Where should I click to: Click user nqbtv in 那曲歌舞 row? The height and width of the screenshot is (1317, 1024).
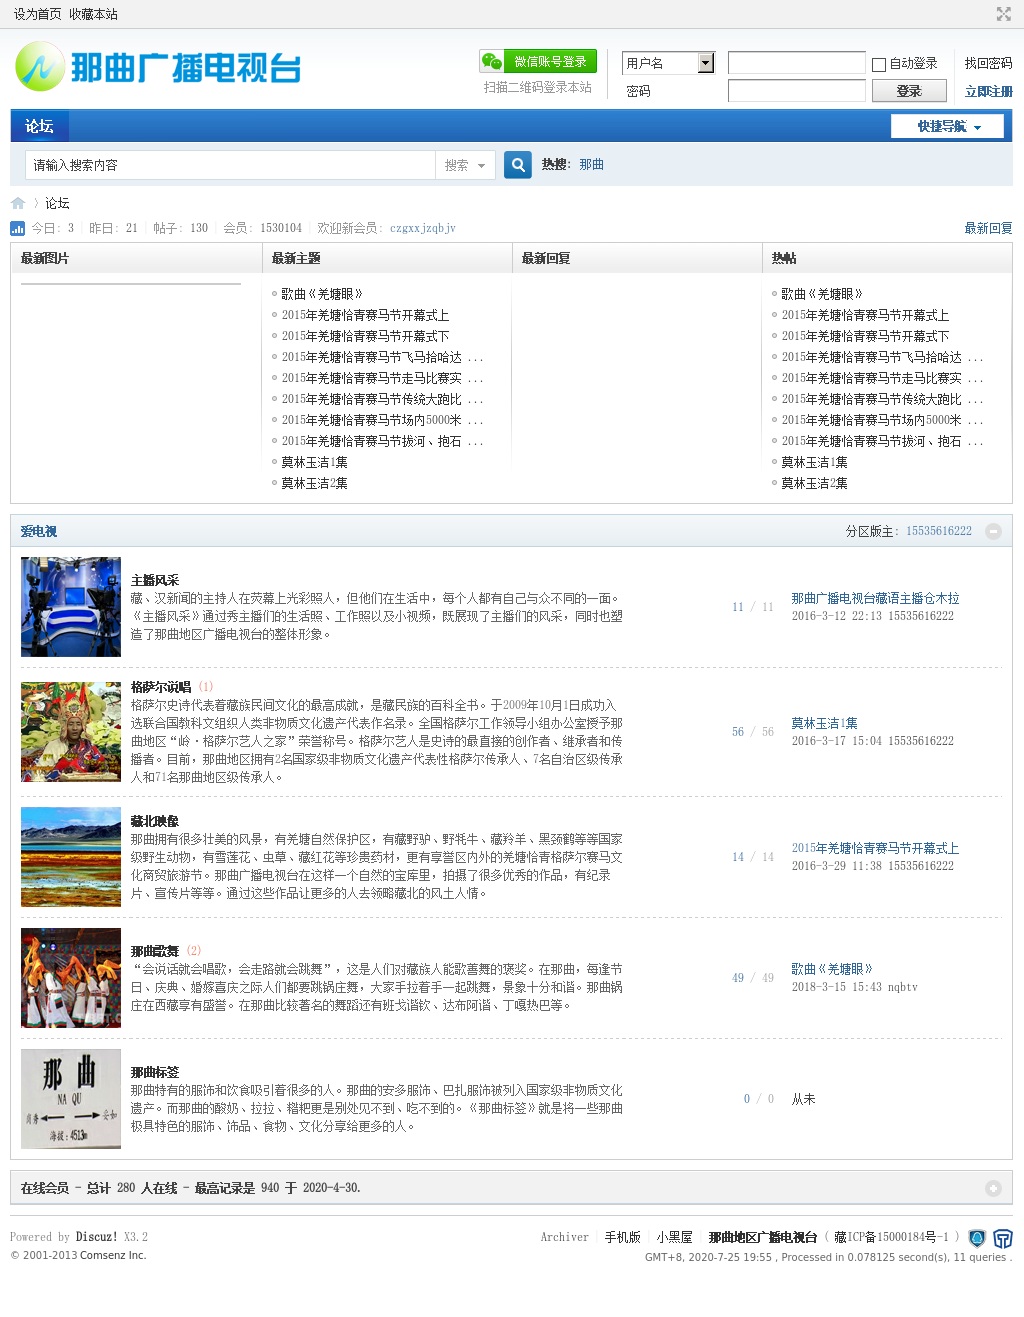(x=902, y=987)
